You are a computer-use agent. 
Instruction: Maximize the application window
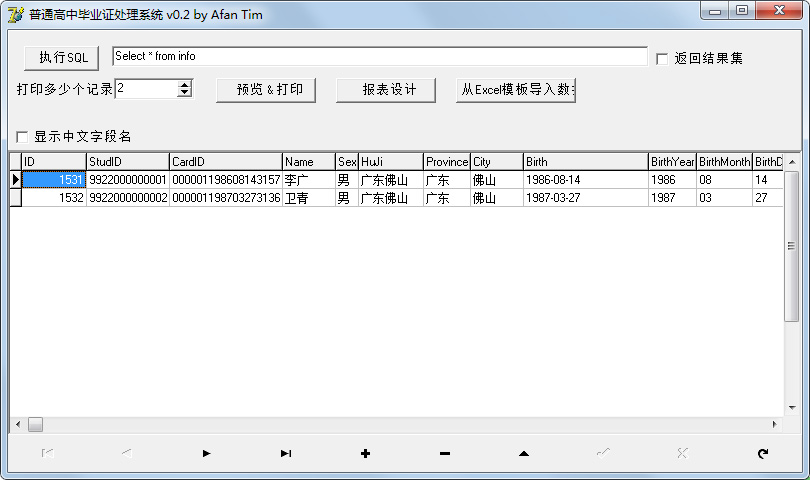pyautogui.click(x=742, y=11)
